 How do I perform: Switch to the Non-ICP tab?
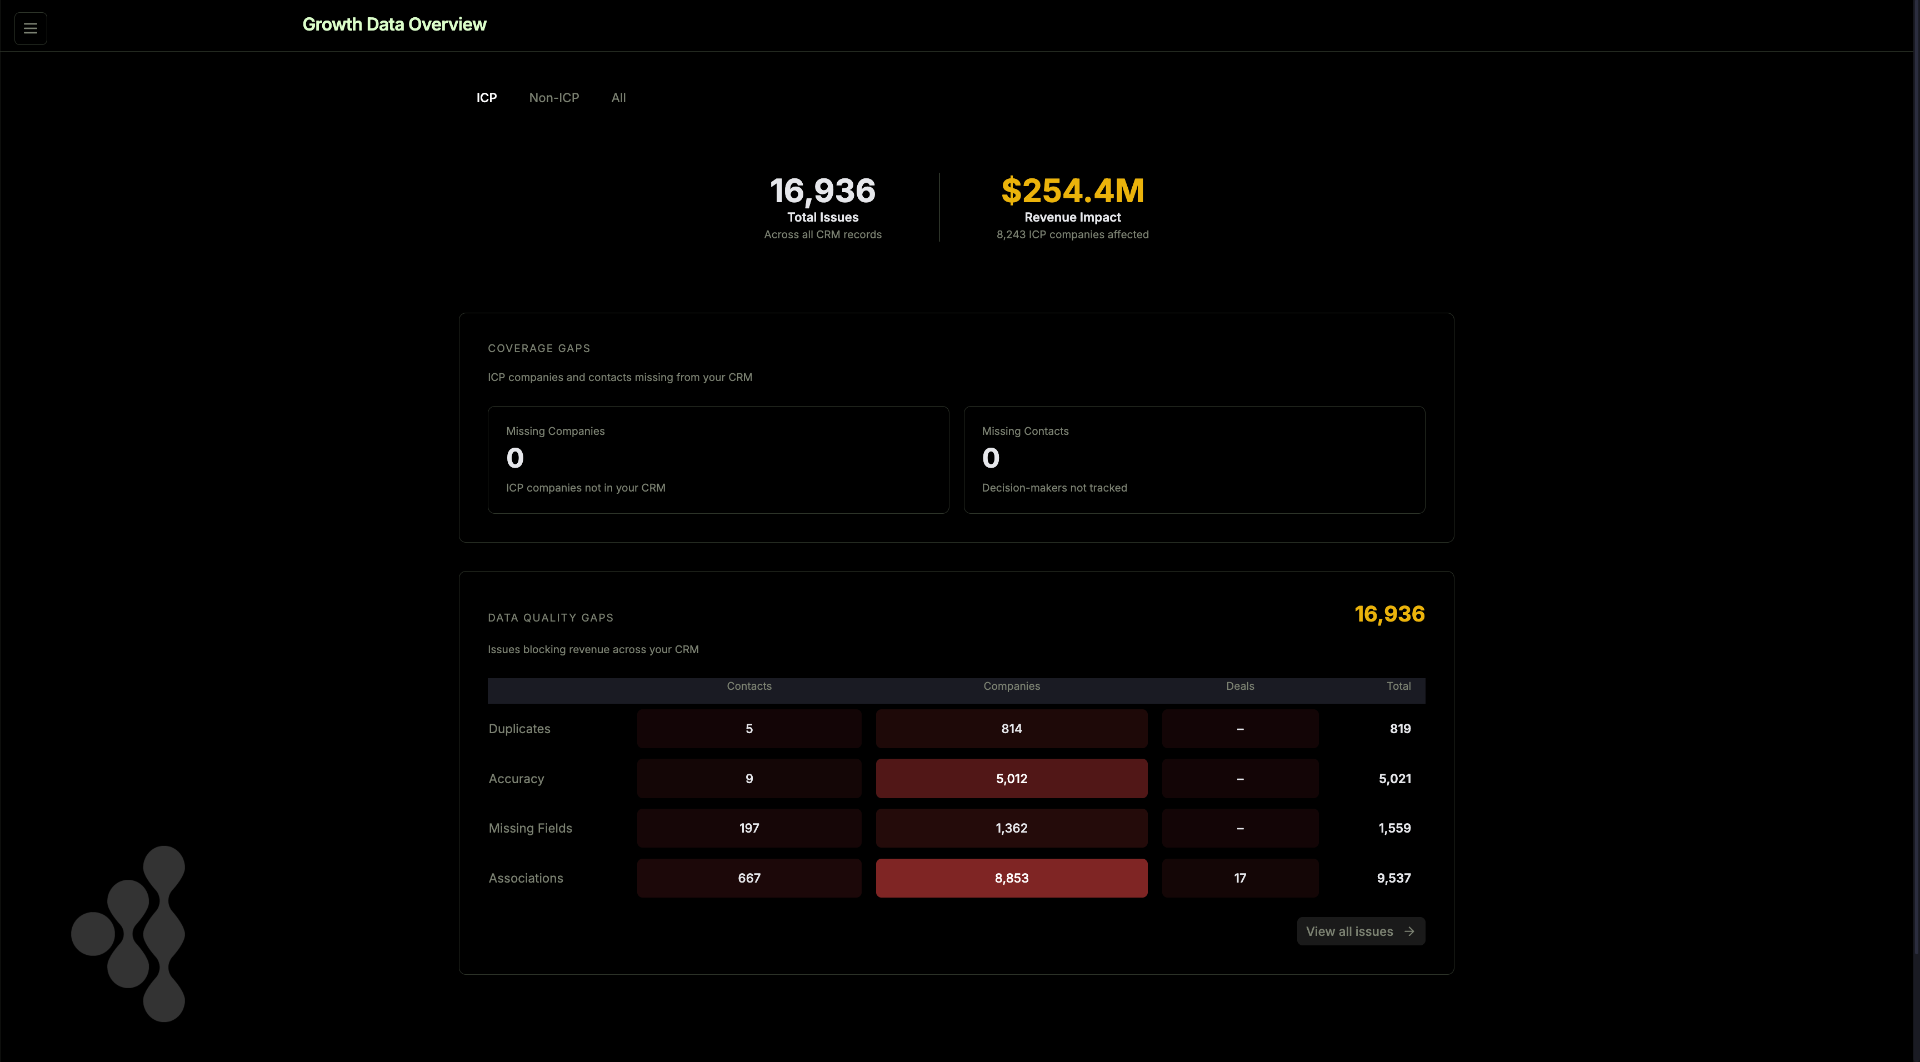554,98
